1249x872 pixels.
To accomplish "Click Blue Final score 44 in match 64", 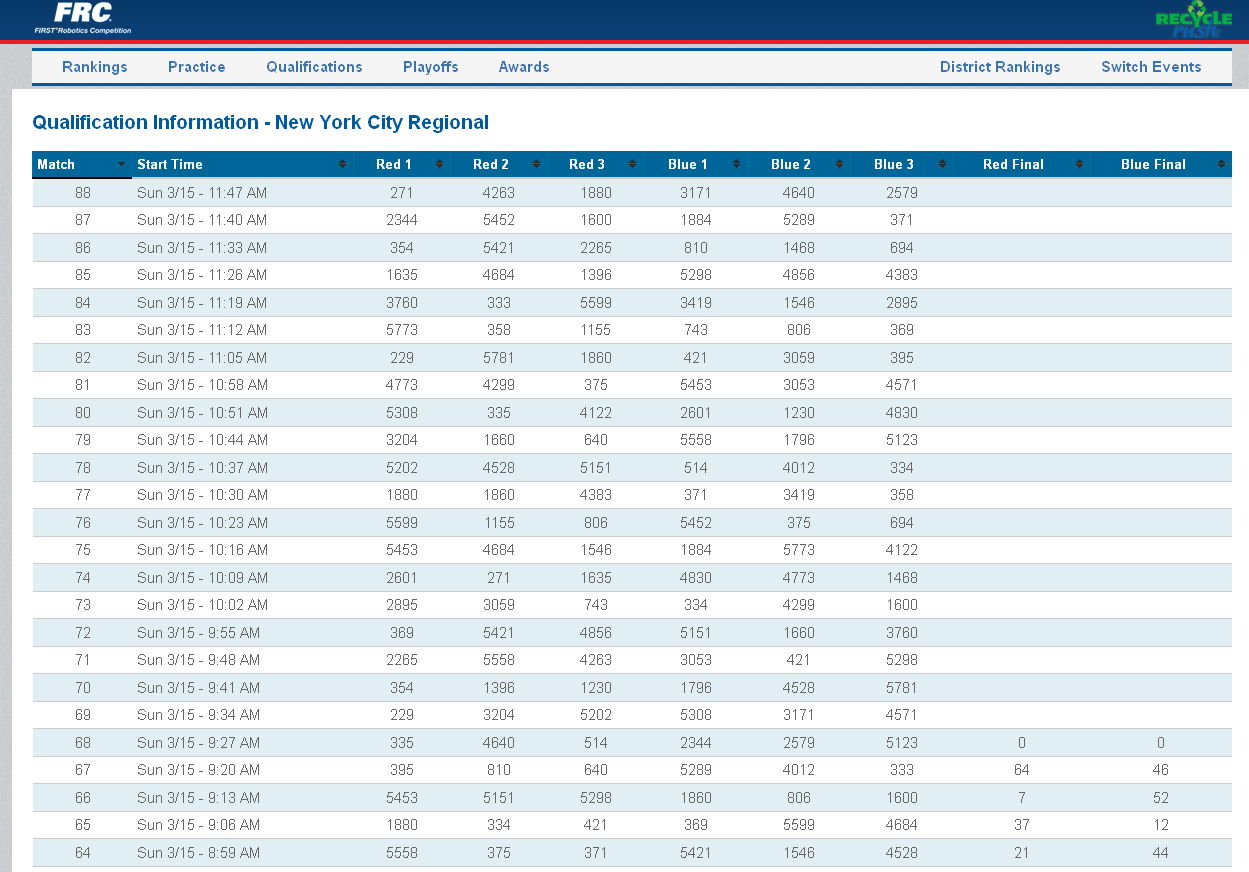I will point(1160,853).
